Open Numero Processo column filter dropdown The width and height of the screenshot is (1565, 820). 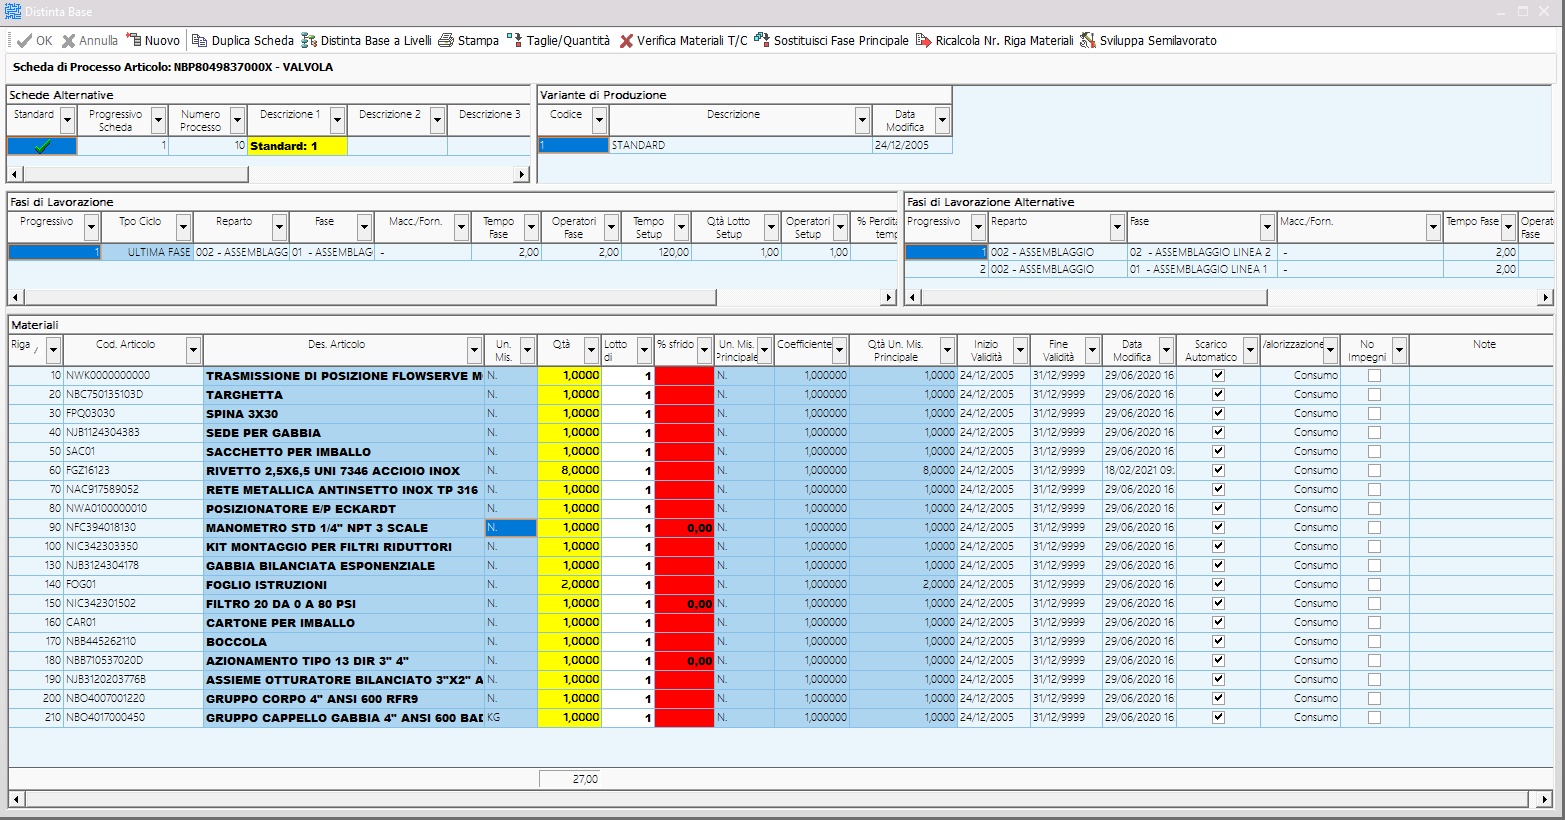(238, 121)
